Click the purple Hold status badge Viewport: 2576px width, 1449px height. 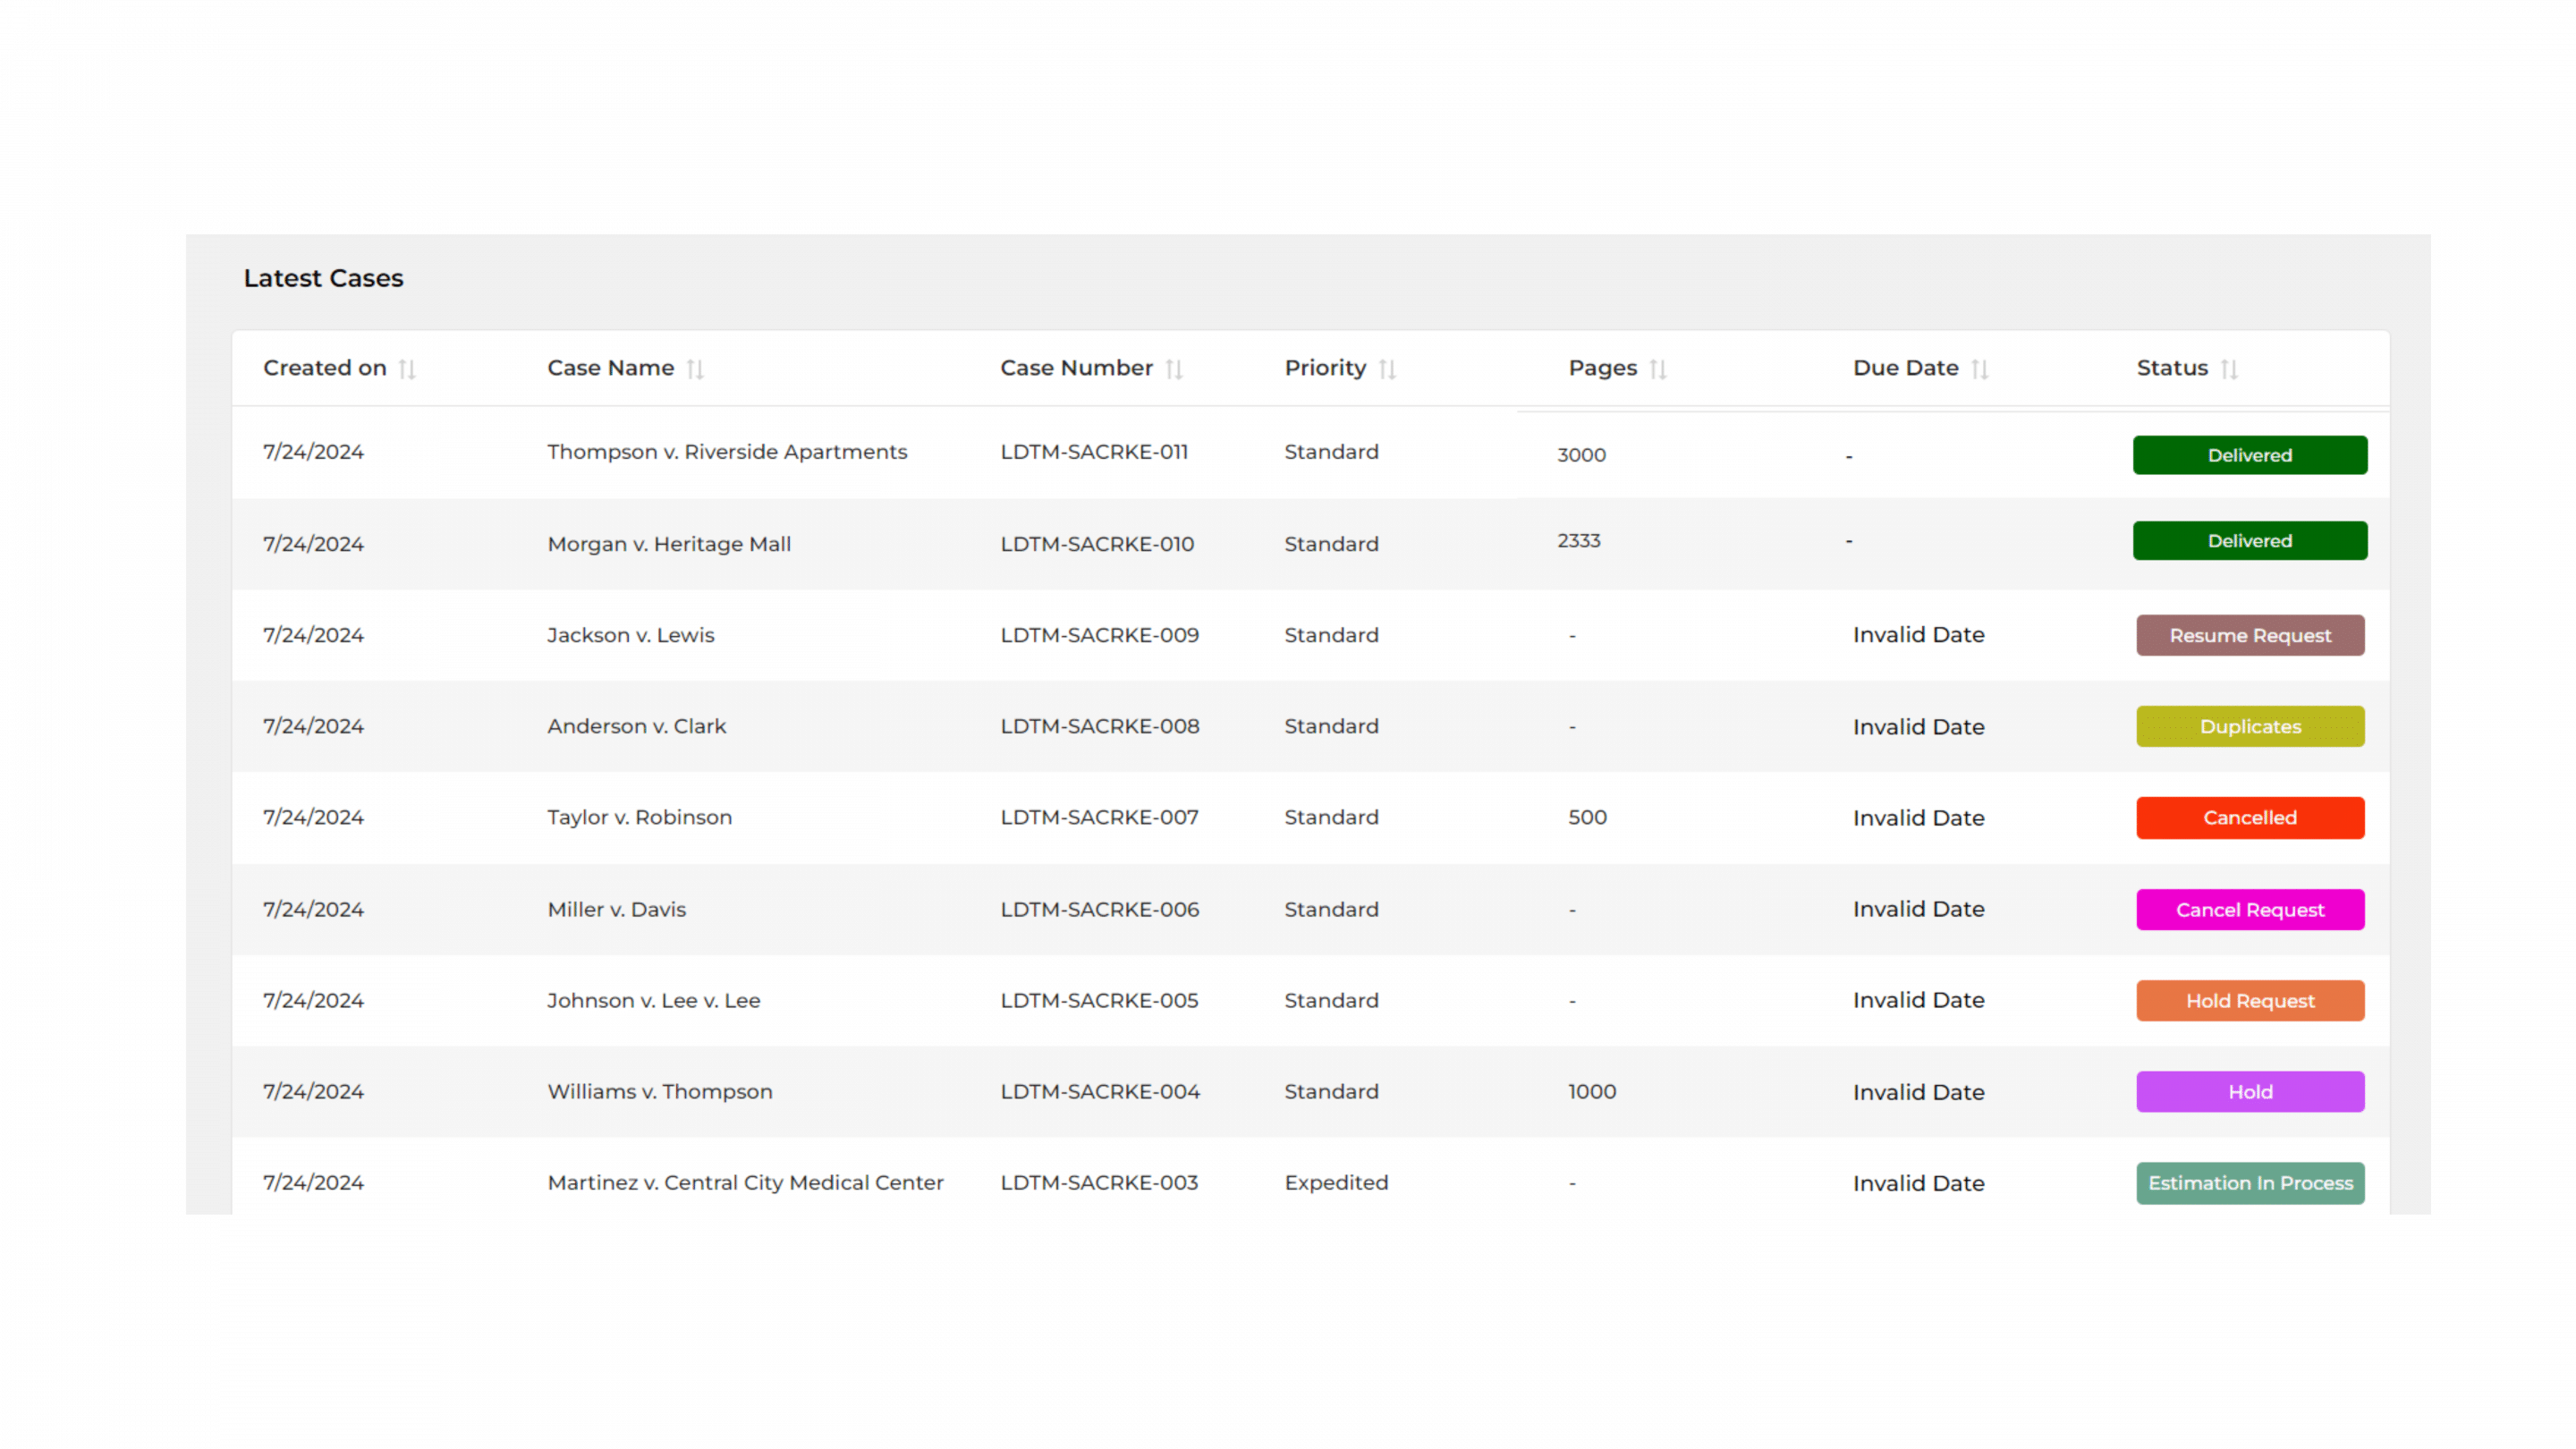coord(2250,1092)
